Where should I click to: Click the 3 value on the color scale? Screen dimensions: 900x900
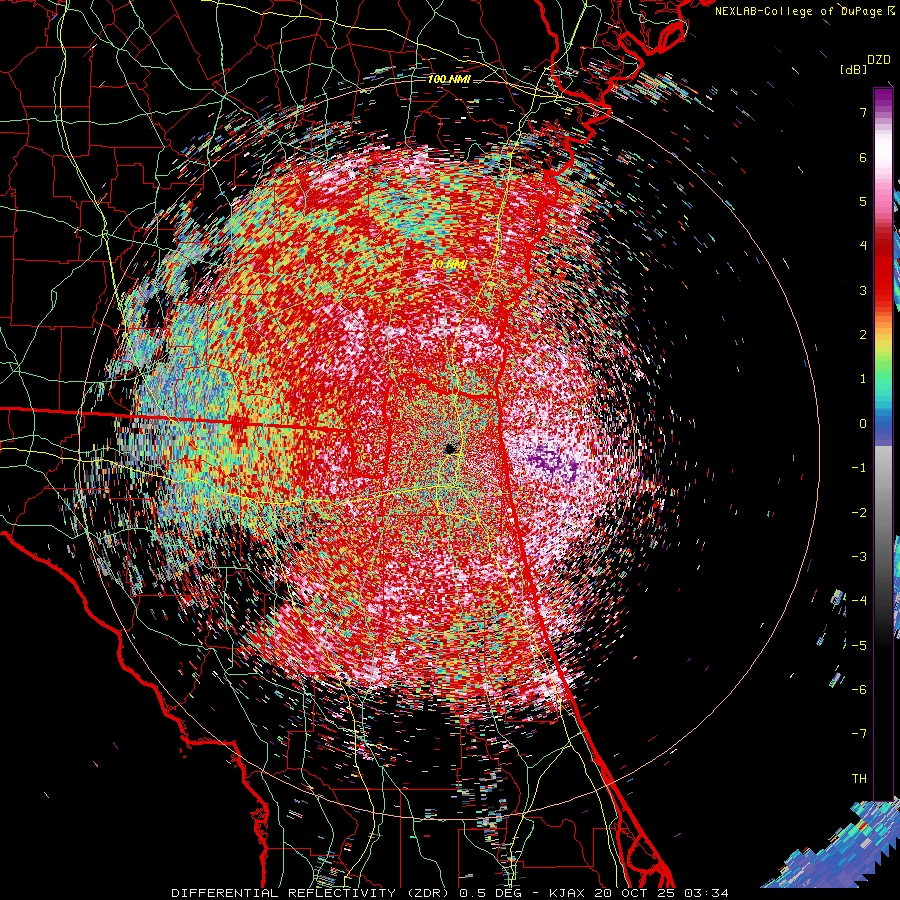863,290
